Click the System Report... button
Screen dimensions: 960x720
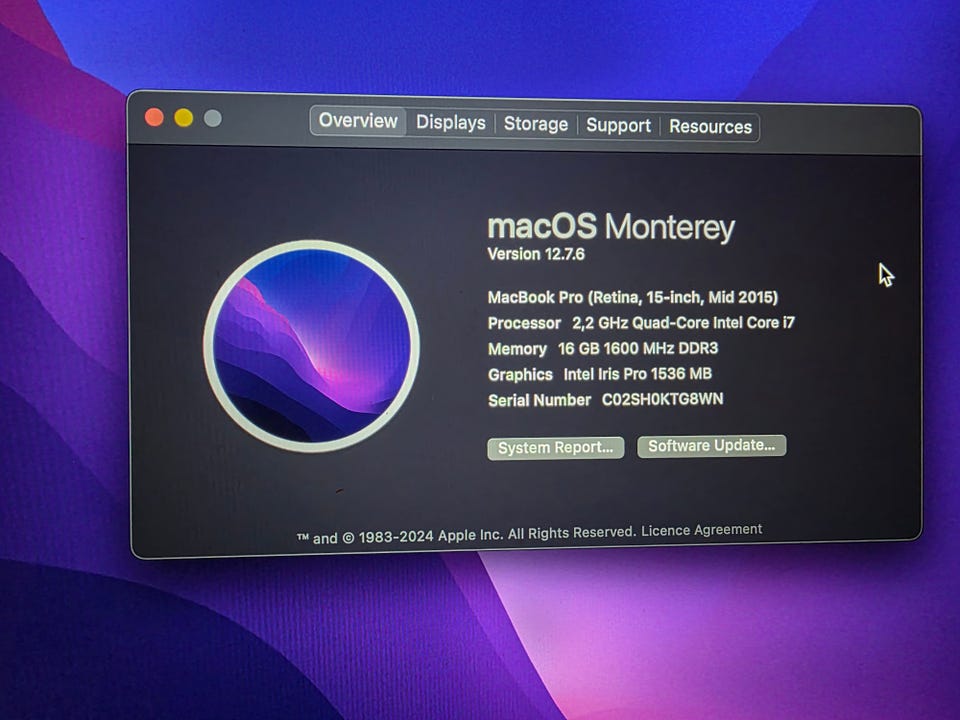coord(555,448)
